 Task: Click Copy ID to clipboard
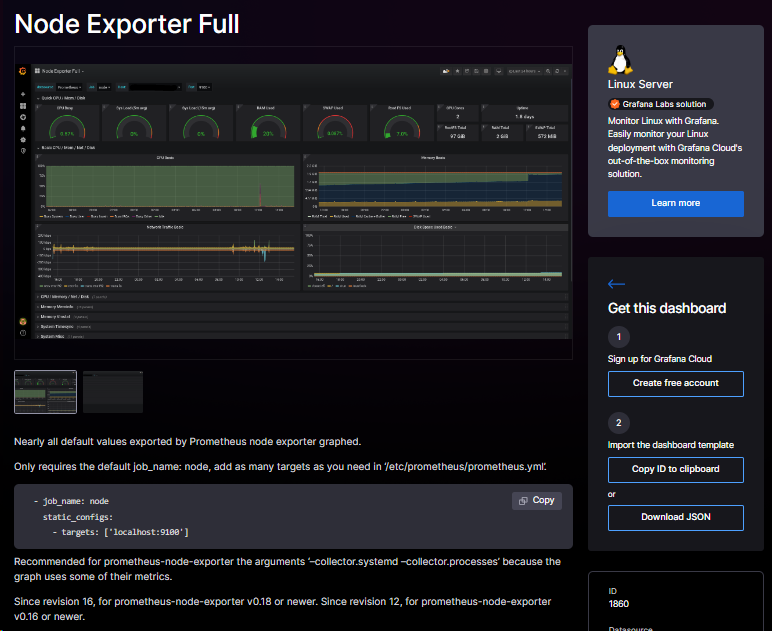(676, 470)
